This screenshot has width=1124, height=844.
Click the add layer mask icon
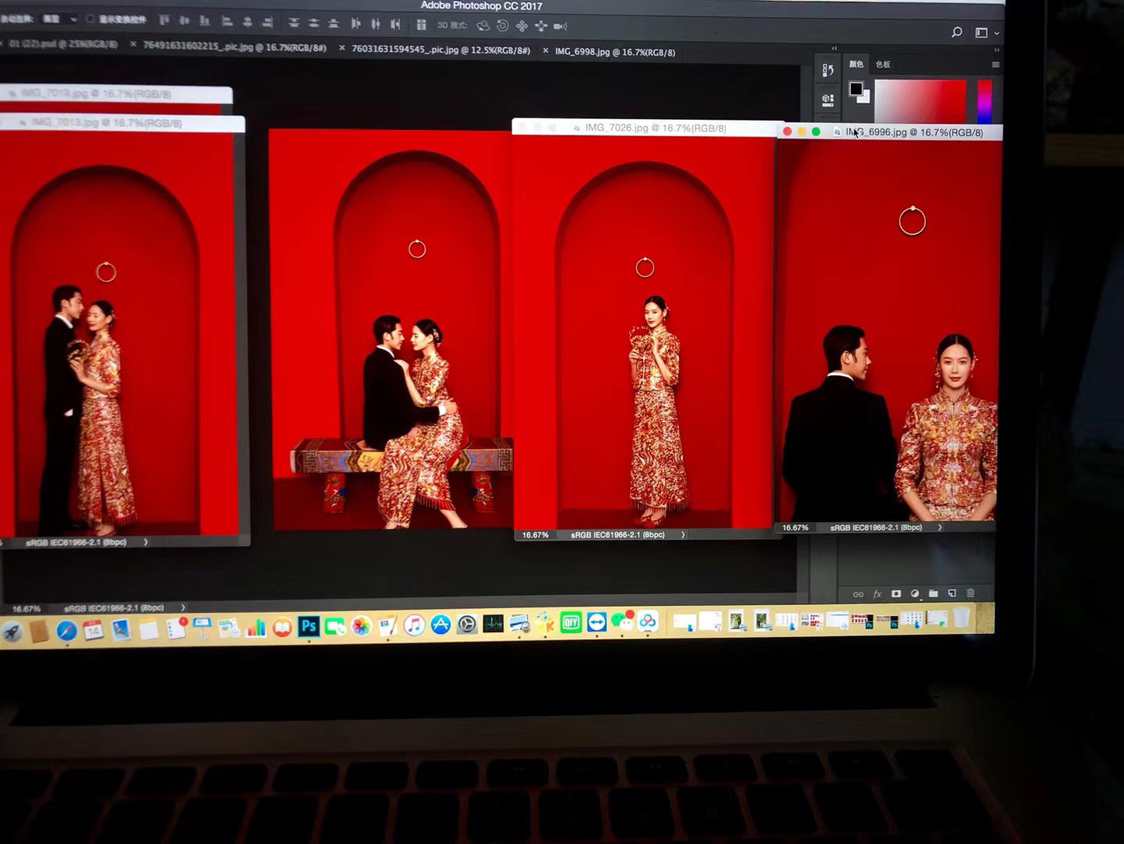[x=896, y=594]
